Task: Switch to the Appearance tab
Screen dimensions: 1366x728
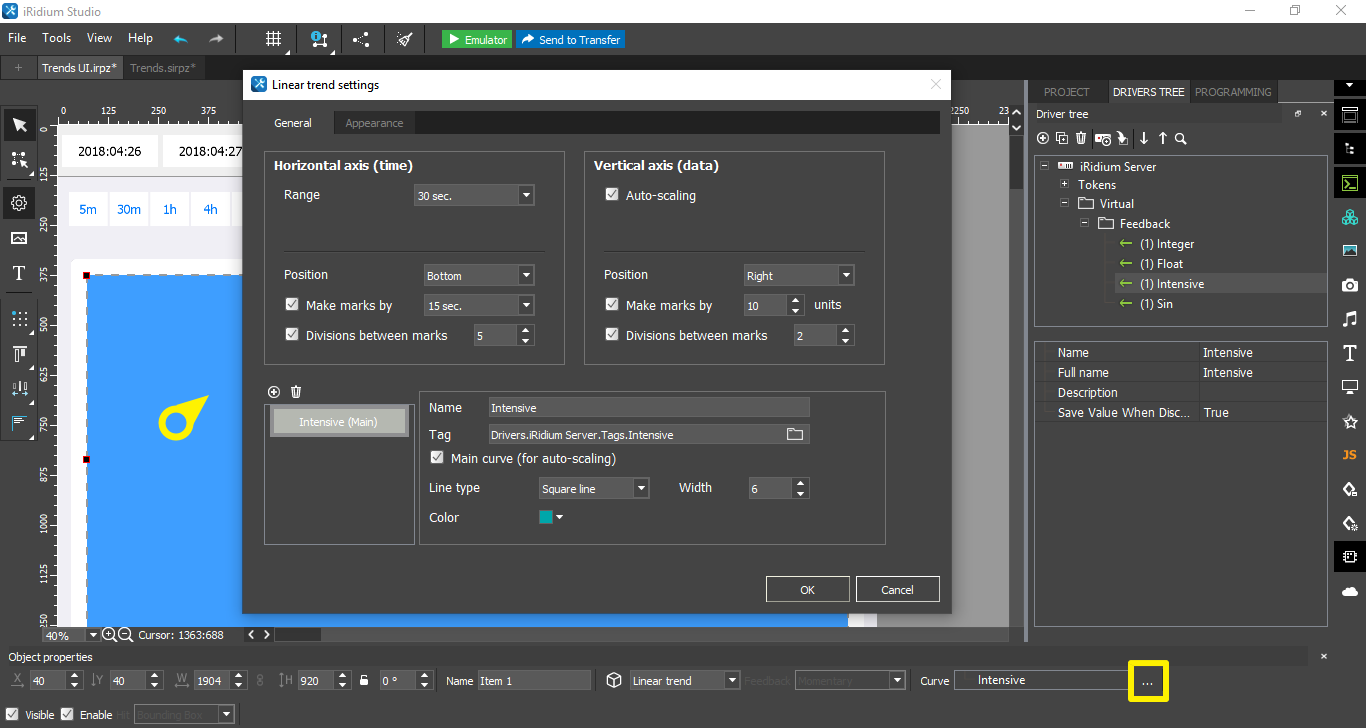Action: (x=374, y=123)
